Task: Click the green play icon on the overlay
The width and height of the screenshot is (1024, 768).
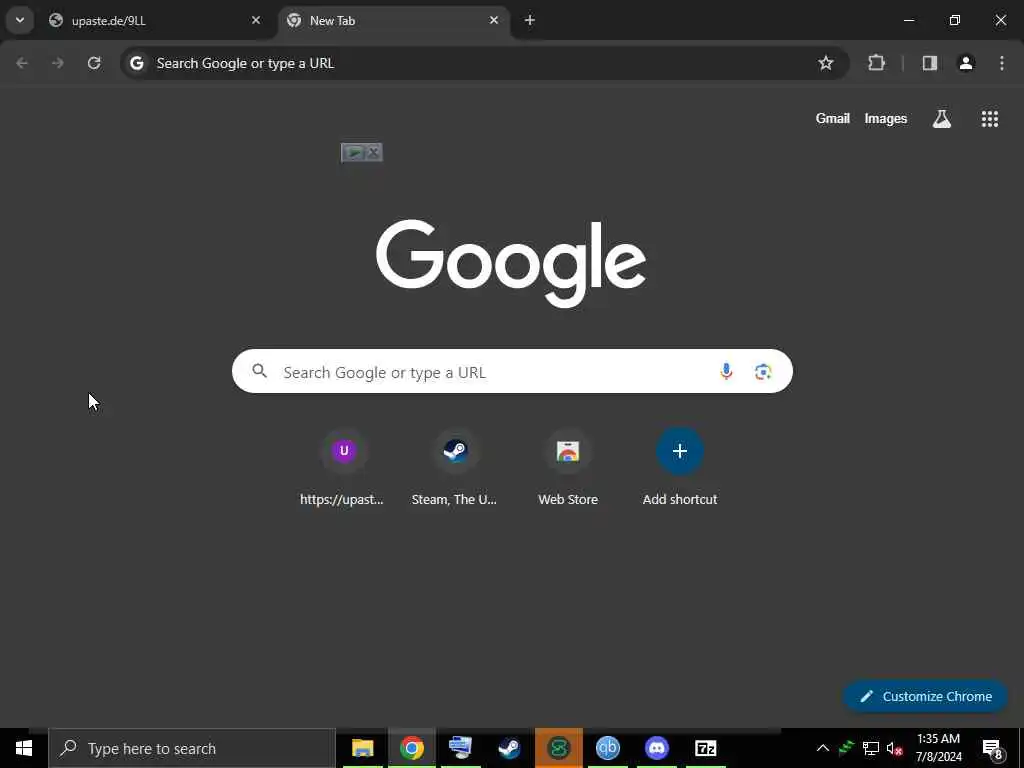Action: [353, 153]
